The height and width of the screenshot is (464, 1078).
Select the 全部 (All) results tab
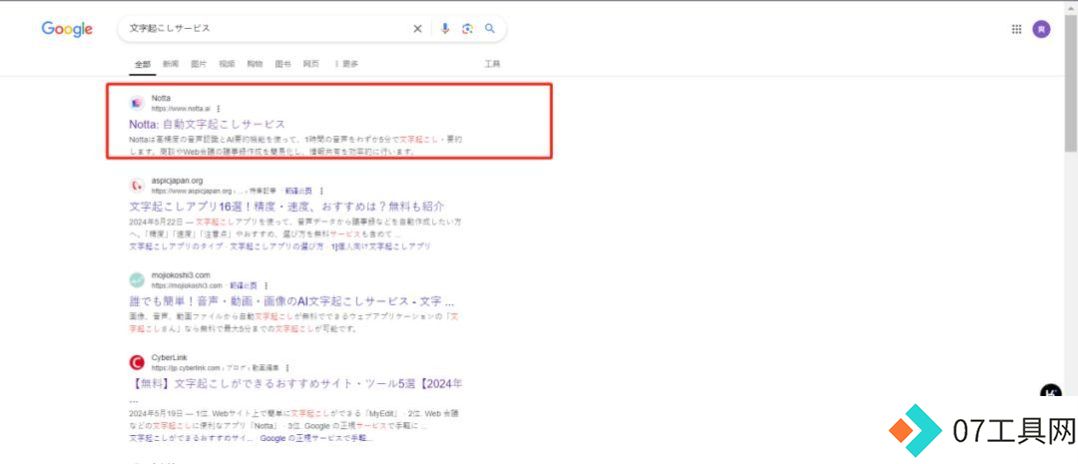click(x=142, y=64)
